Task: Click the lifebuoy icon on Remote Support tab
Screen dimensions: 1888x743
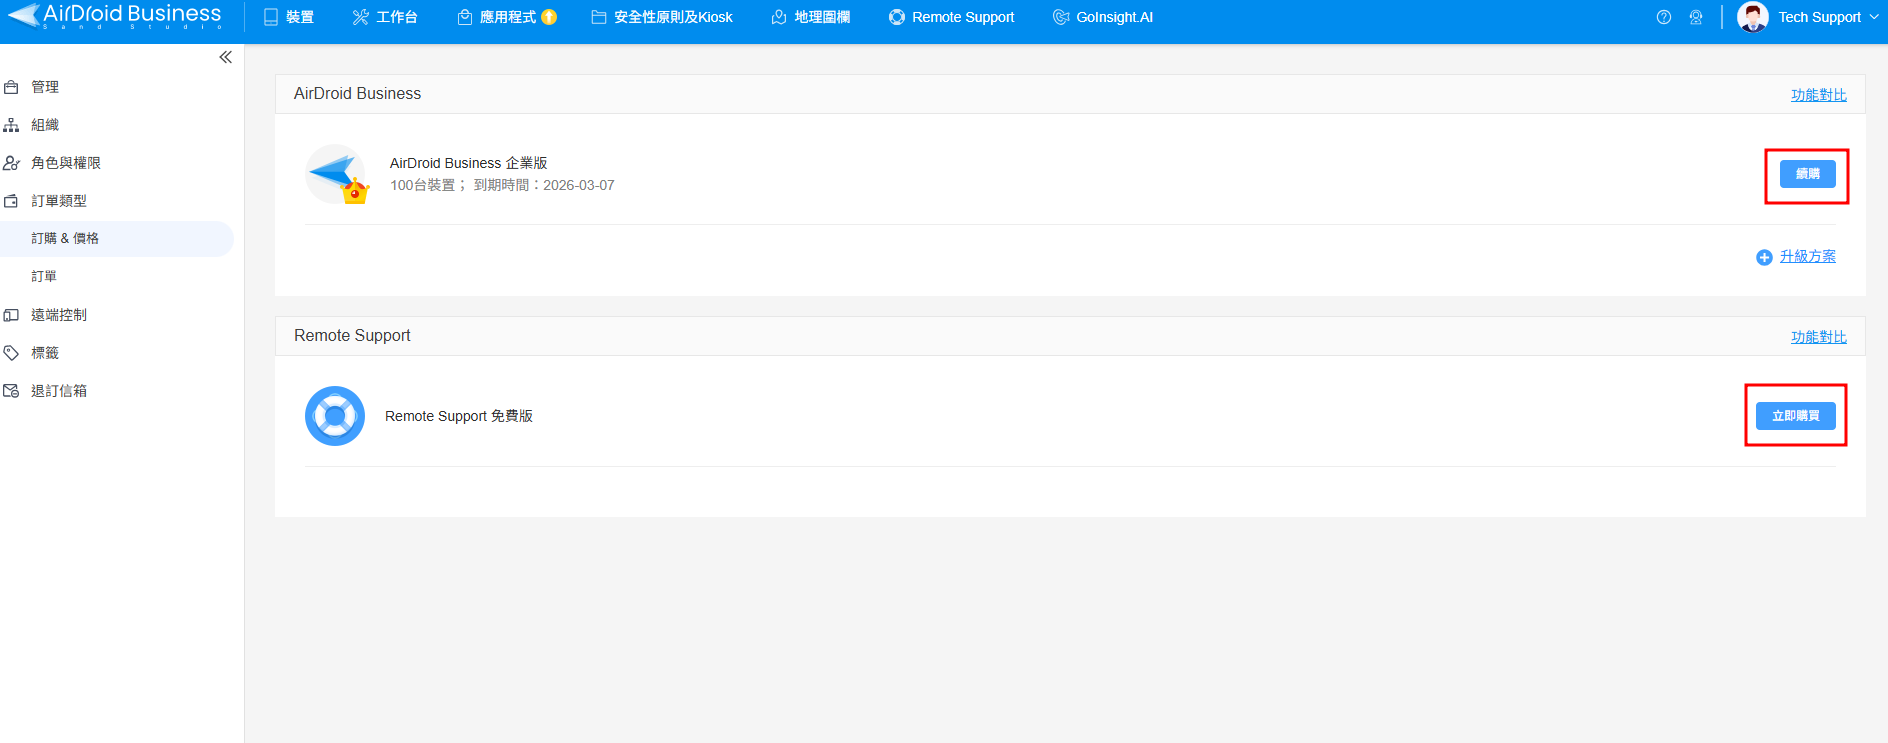Action: tap(897, 17)
